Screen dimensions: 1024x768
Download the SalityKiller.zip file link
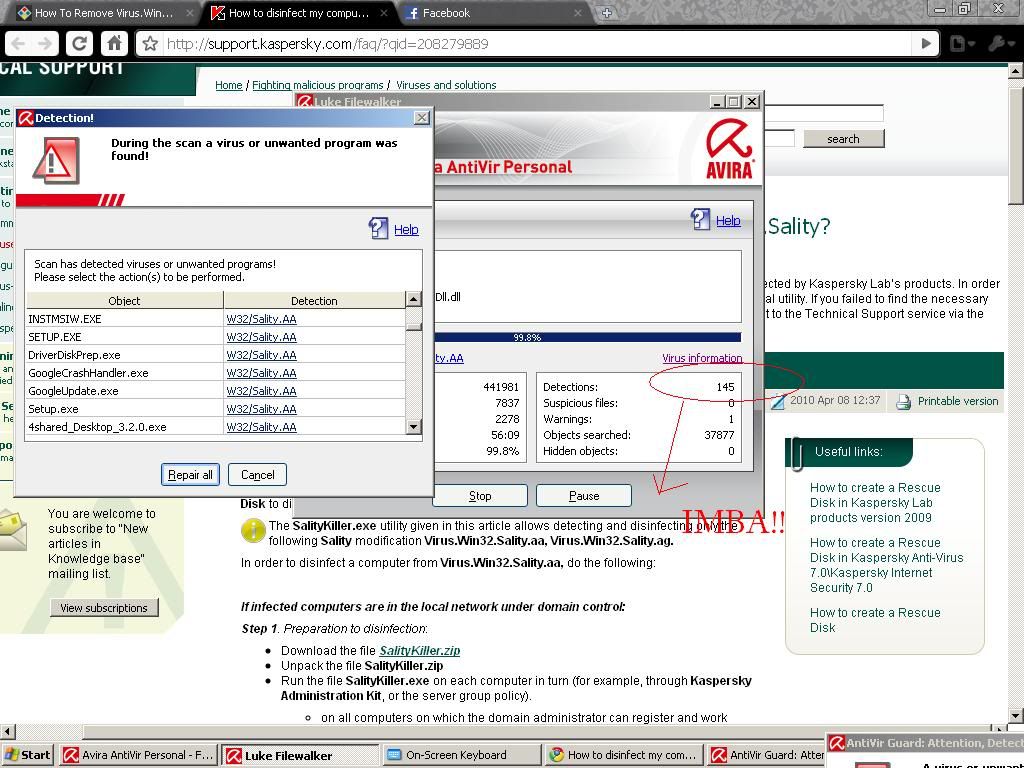tap(419, 650)
